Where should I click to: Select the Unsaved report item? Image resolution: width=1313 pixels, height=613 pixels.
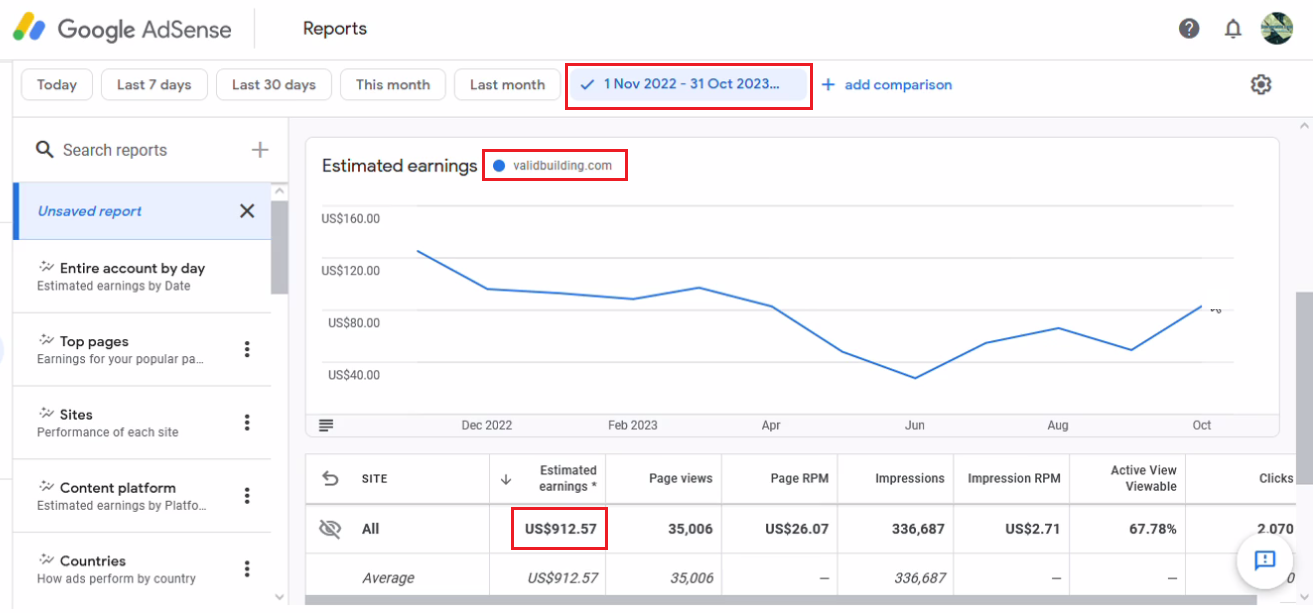tap(142, 211)
